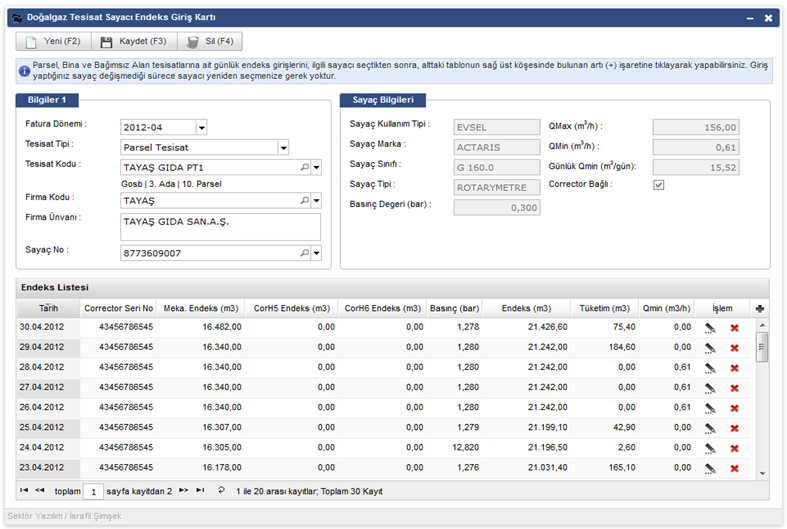Edit the 30.04.2012 row pencil icon
The height and width of the screenshot is (529, 787).
(710, 328)
